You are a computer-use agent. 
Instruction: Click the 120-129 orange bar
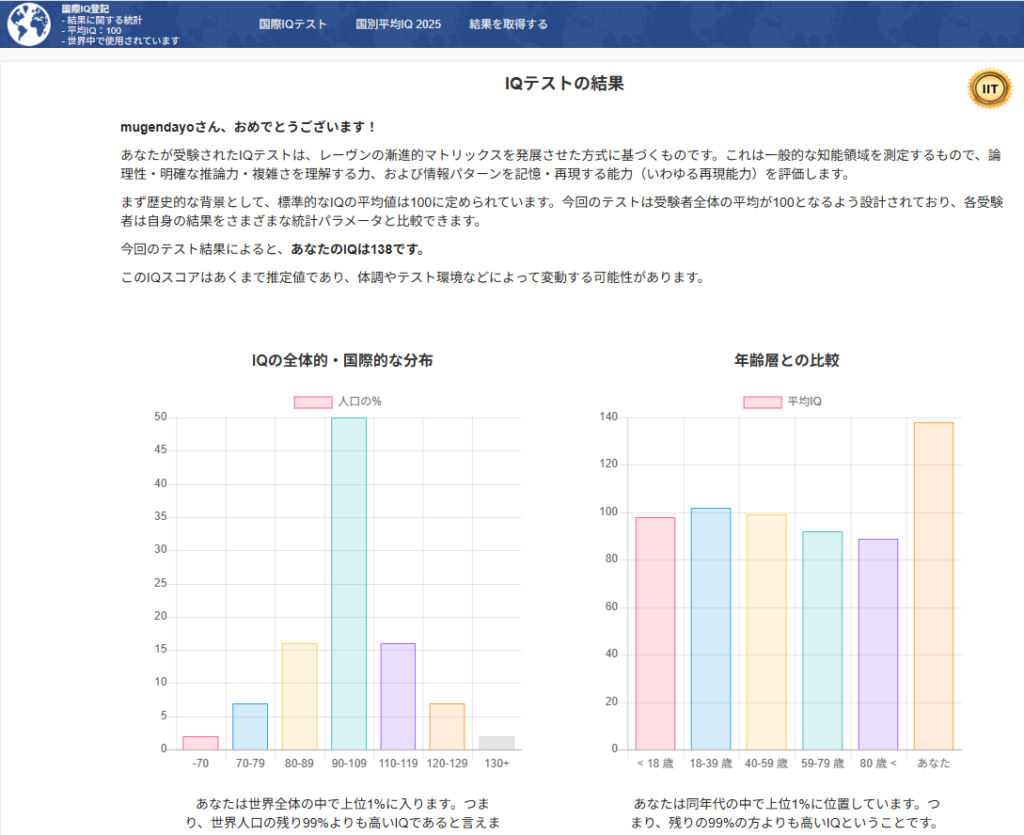coord(447,726)
